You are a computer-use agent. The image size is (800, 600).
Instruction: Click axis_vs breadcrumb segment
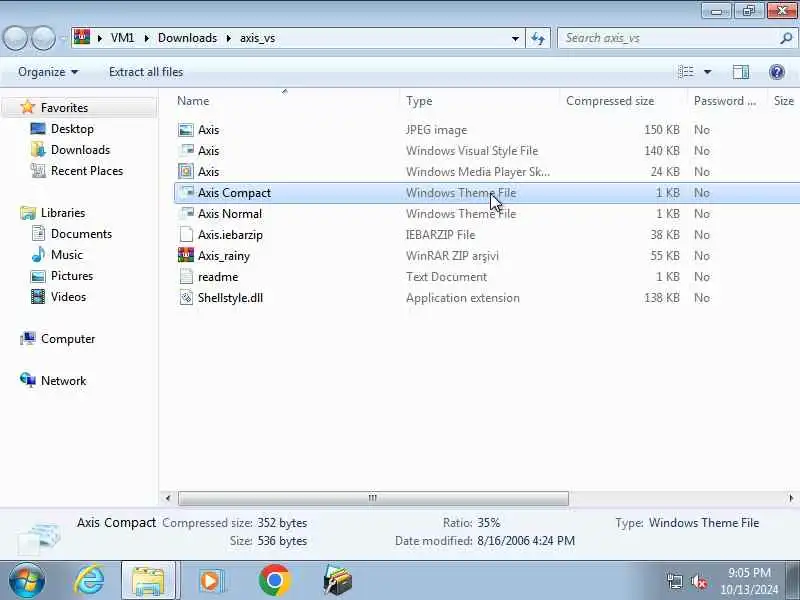pos(258,38)
